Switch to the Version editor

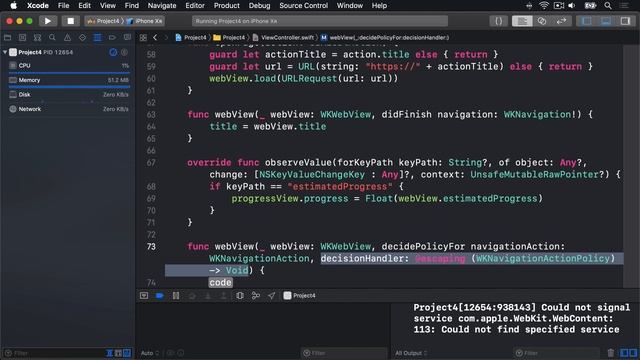[561, 21]
